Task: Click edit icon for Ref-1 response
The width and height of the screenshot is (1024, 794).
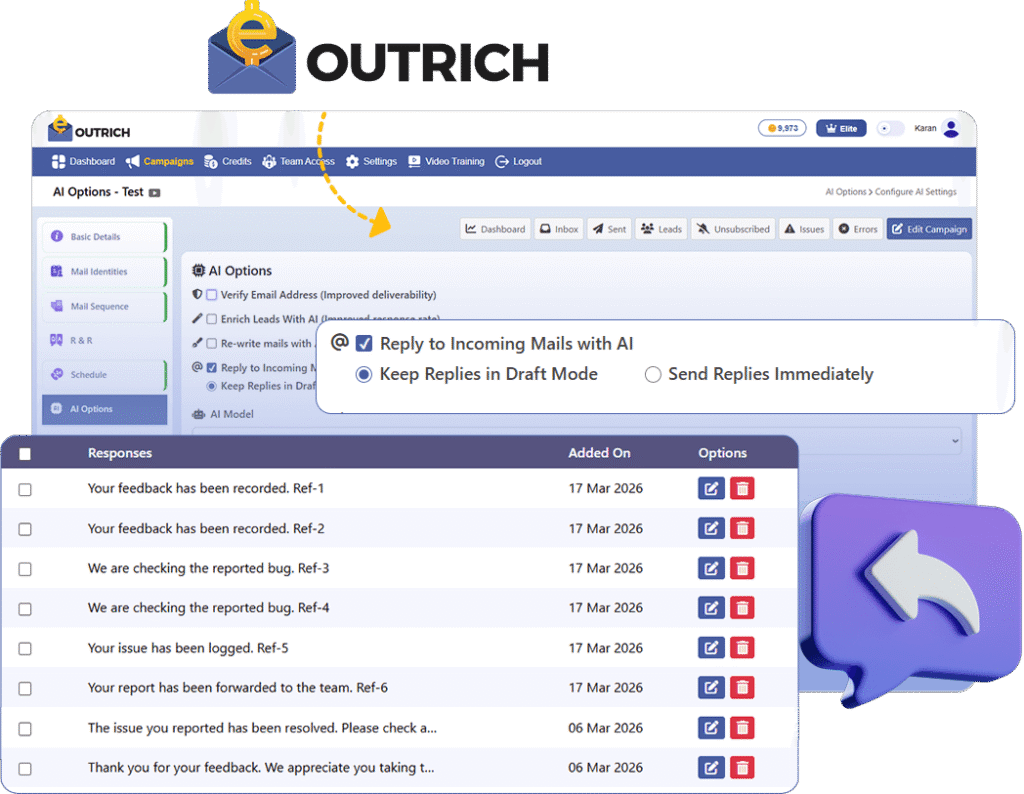Action: pyautogui.click(x=710, y=489)
